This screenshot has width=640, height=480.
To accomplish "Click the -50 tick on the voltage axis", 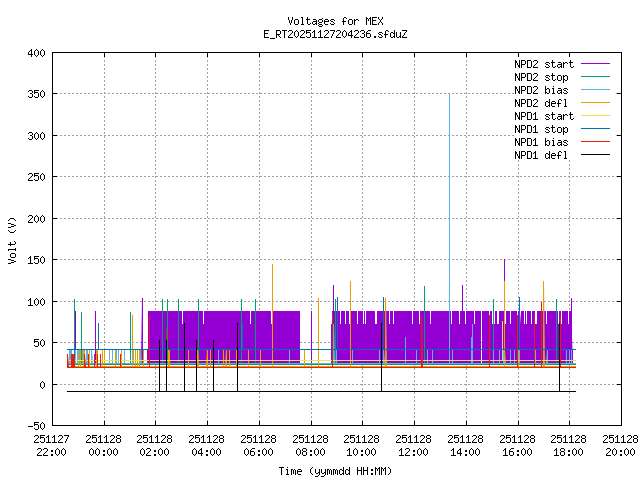I will point(34,426).
